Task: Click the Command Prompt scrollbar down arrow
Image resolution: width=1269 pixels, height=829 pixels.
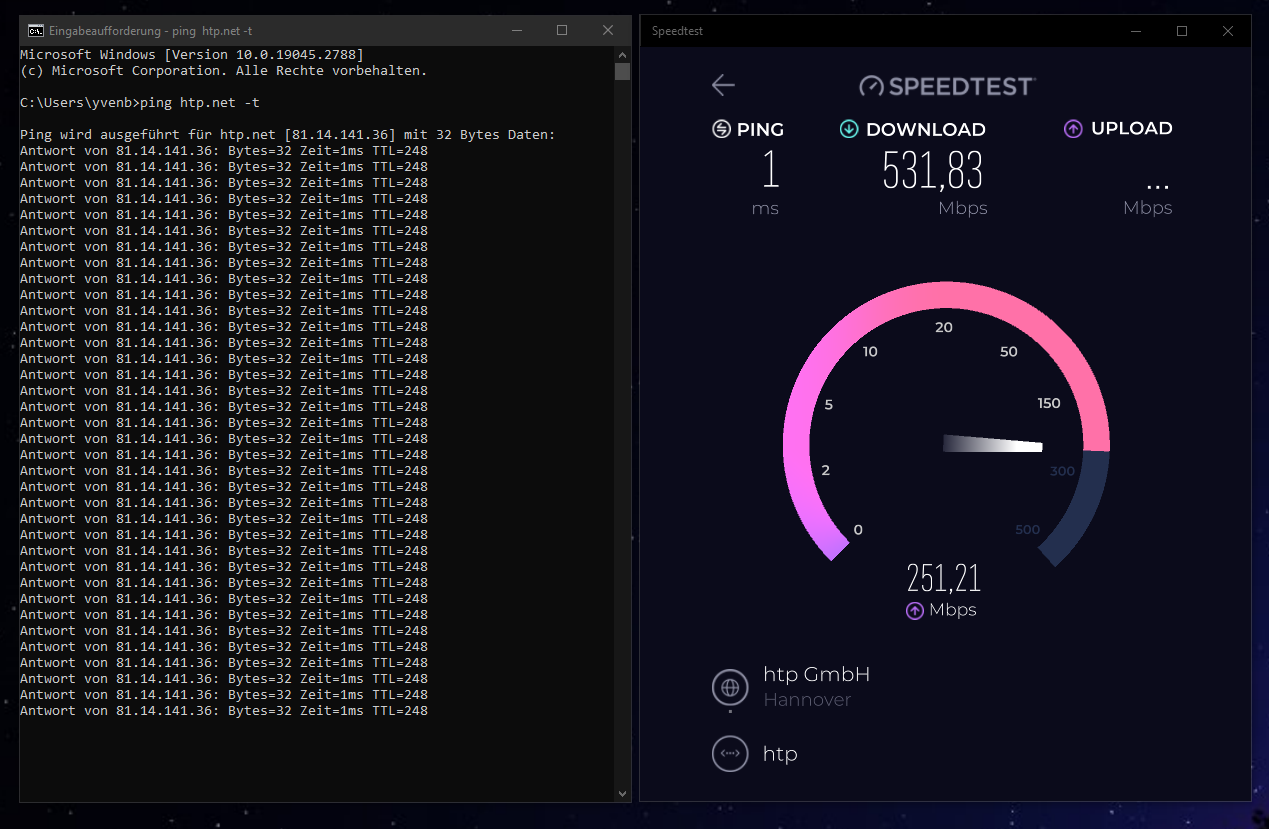Action: pyautogui.click(x=622, y=793)
